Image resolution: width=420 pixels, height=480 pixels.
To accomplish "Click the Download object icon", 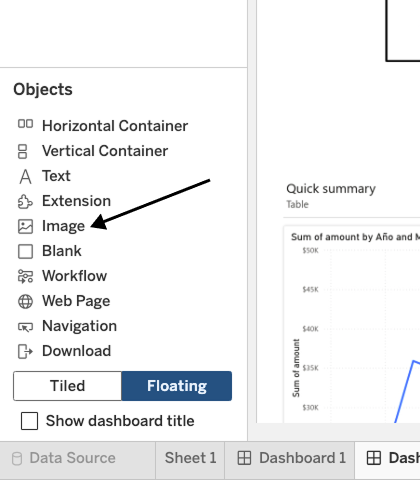I will coord(25,352).
